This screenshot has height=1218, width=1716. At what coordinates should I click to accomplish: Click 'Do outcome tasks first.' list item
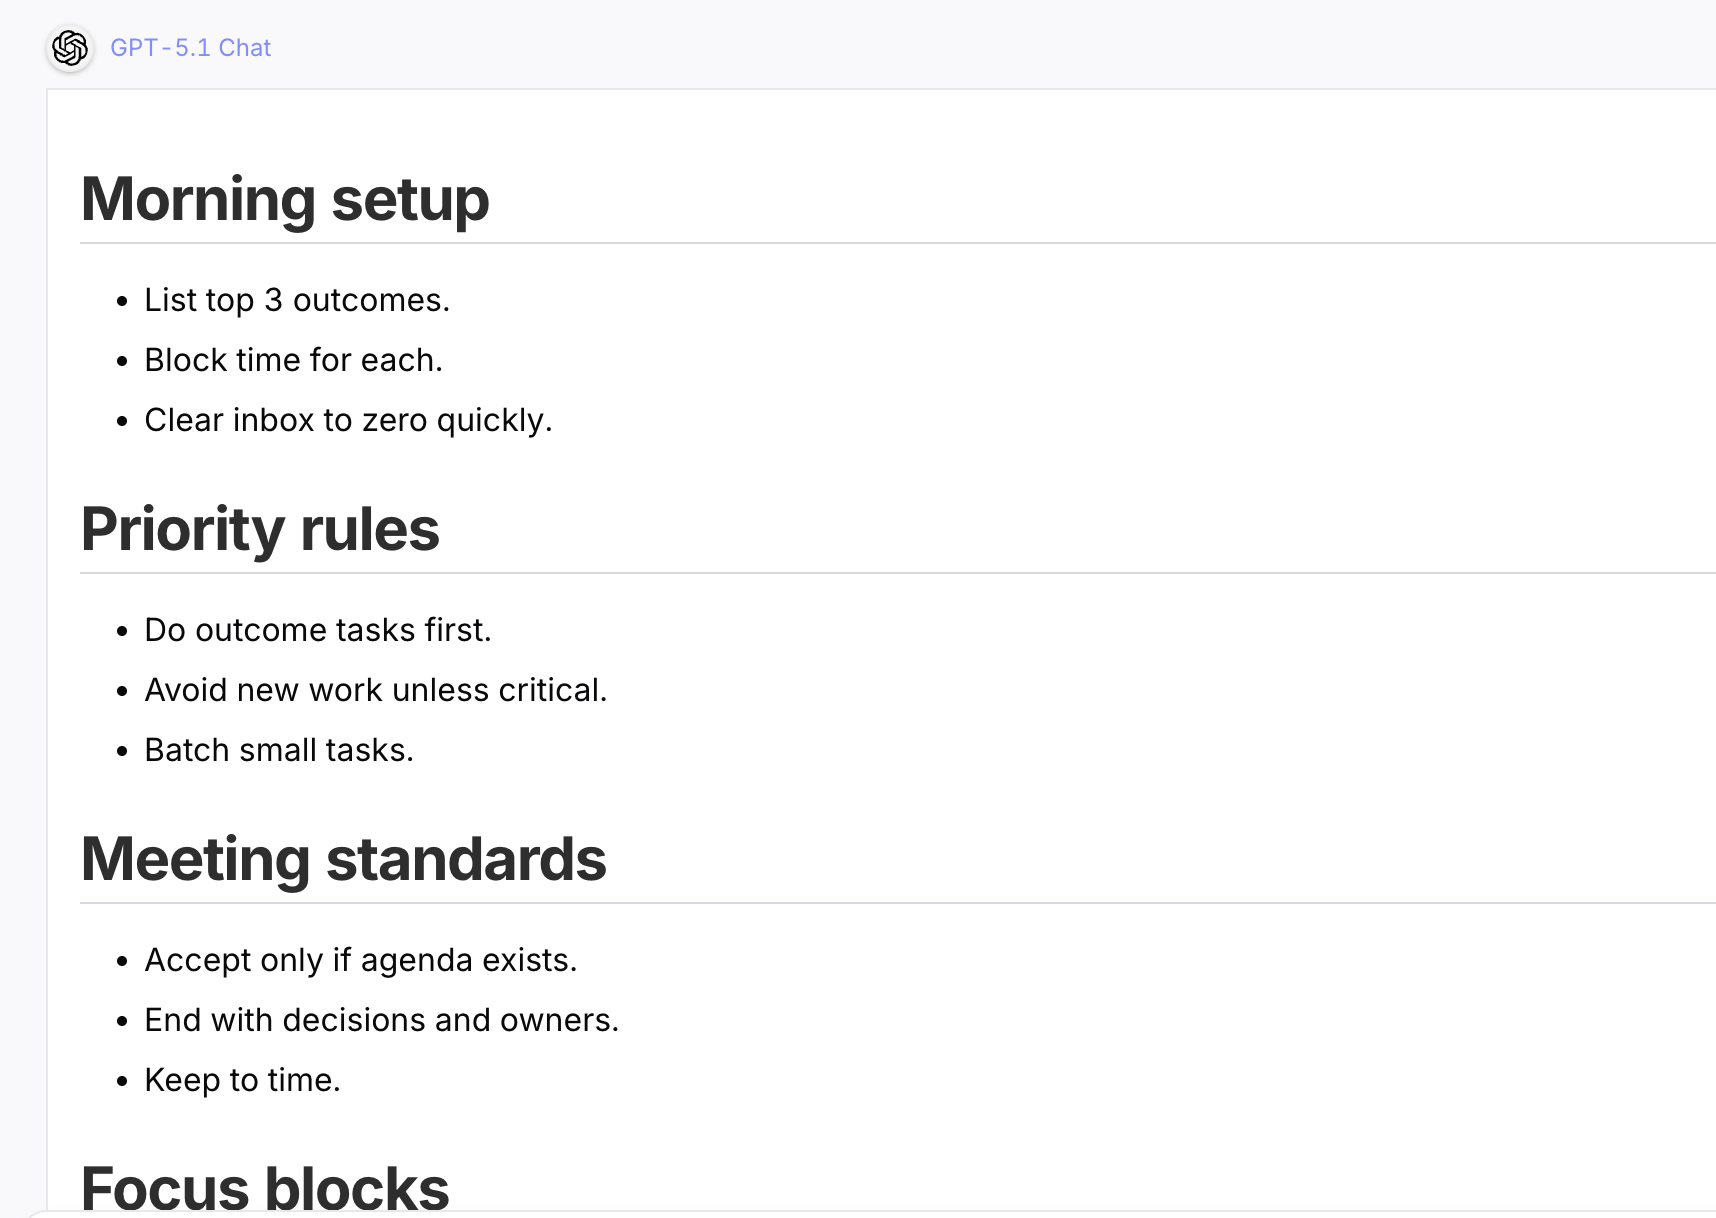tap(318, 630)
